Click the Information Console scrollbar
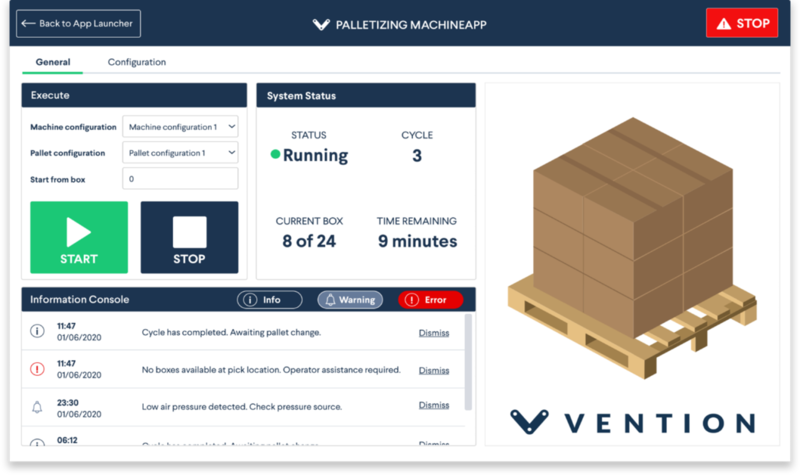 (468, 362)
